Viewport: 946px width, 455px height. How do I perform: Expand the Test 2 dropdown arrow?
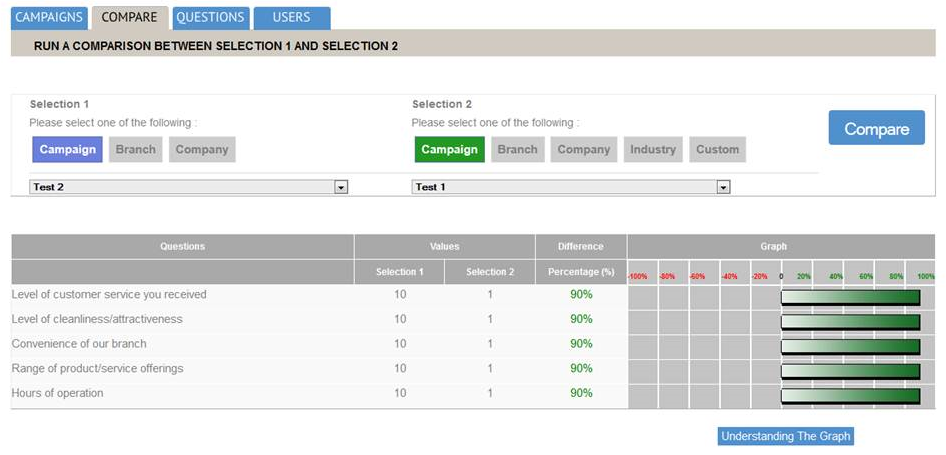(340, 187)
